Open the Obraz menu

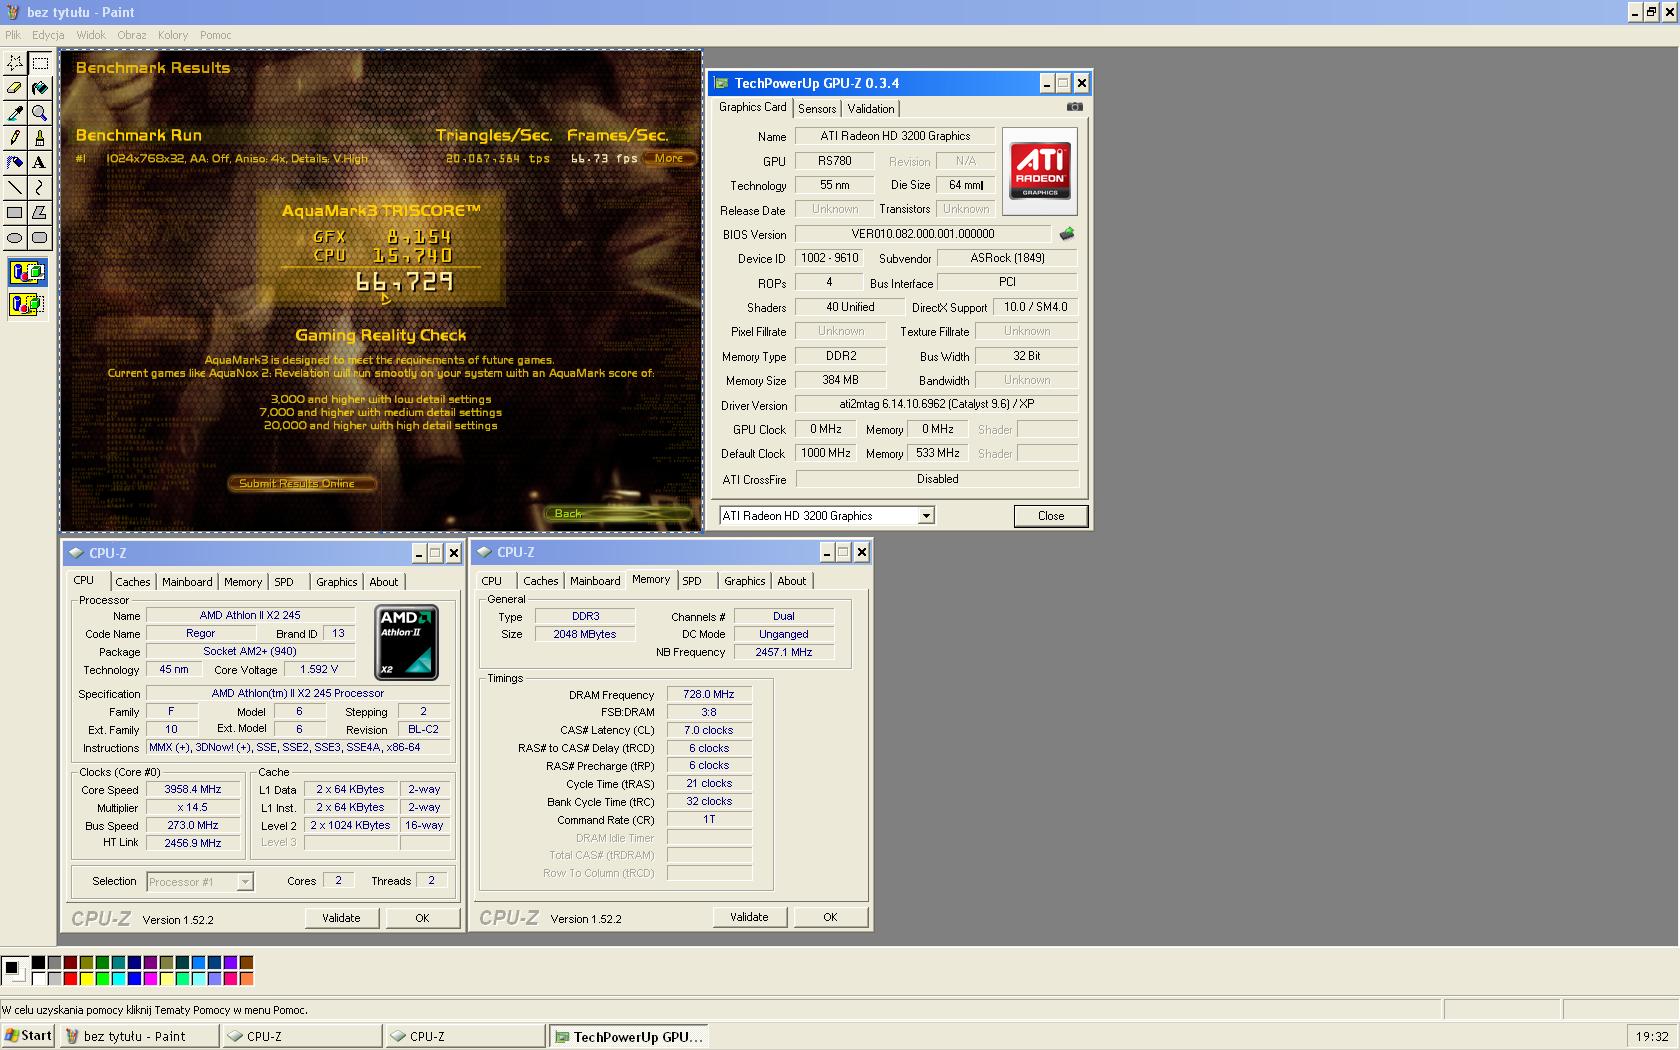click(132, 35)
